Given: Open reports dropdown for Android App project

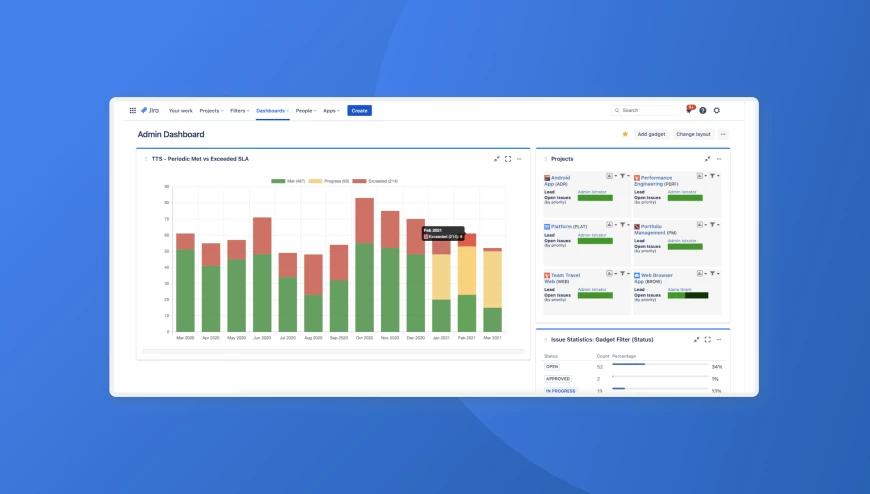Looking at the screenshot, I should pyautogui.click(x=611, y=176).
